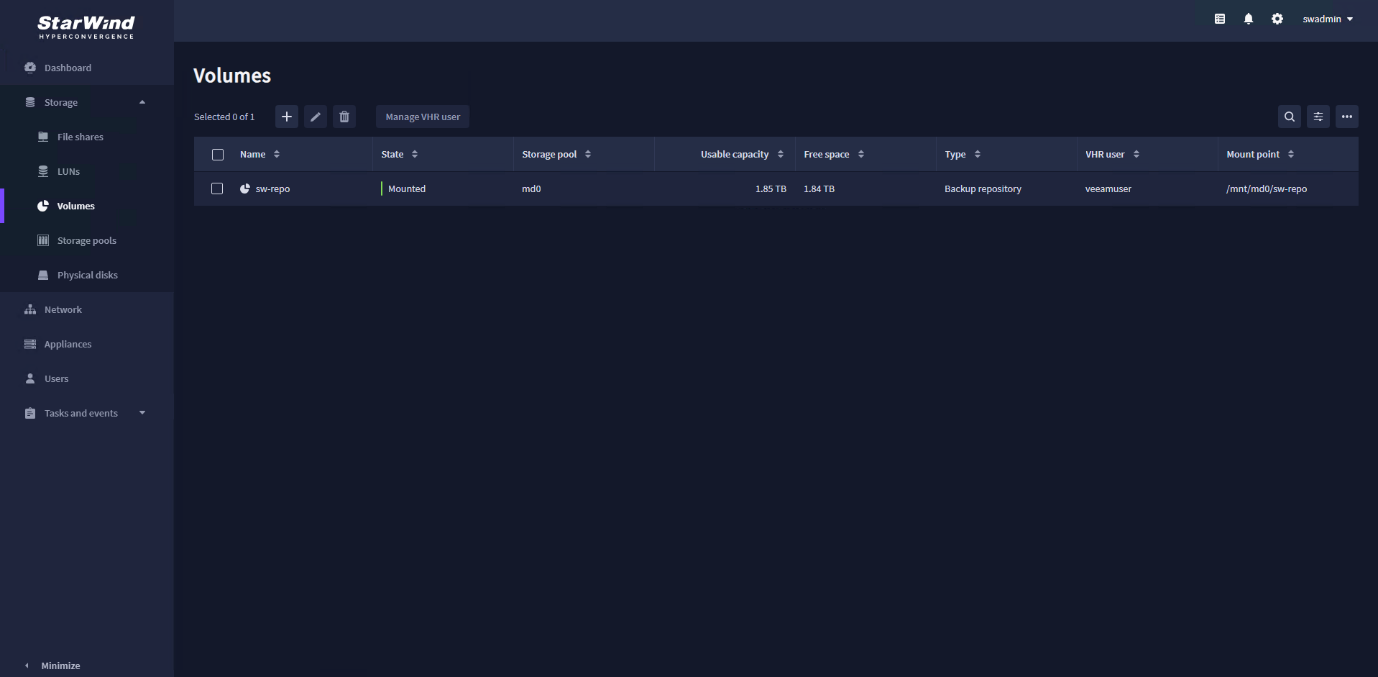Open Storage pools page
Viewport: 1378px width, 677px height.
click(x=87, y=240)
